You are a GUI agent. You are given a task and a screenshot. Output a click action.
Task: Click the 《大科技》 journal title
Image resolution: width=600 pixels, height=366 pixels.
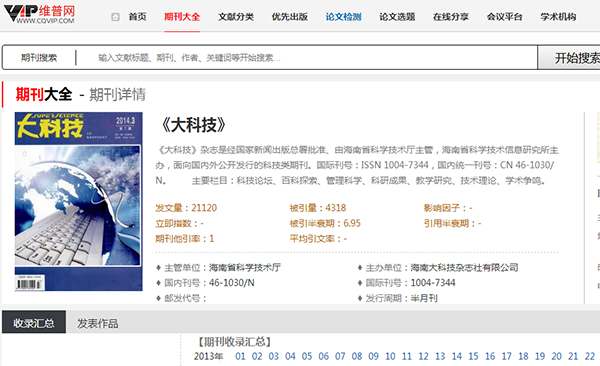(x=194, y=125)
